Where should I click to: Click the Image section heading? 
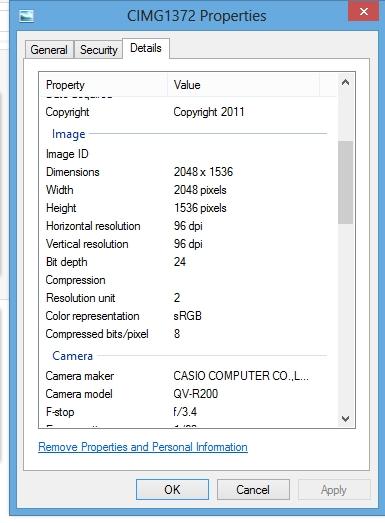[x=68, y=134]
